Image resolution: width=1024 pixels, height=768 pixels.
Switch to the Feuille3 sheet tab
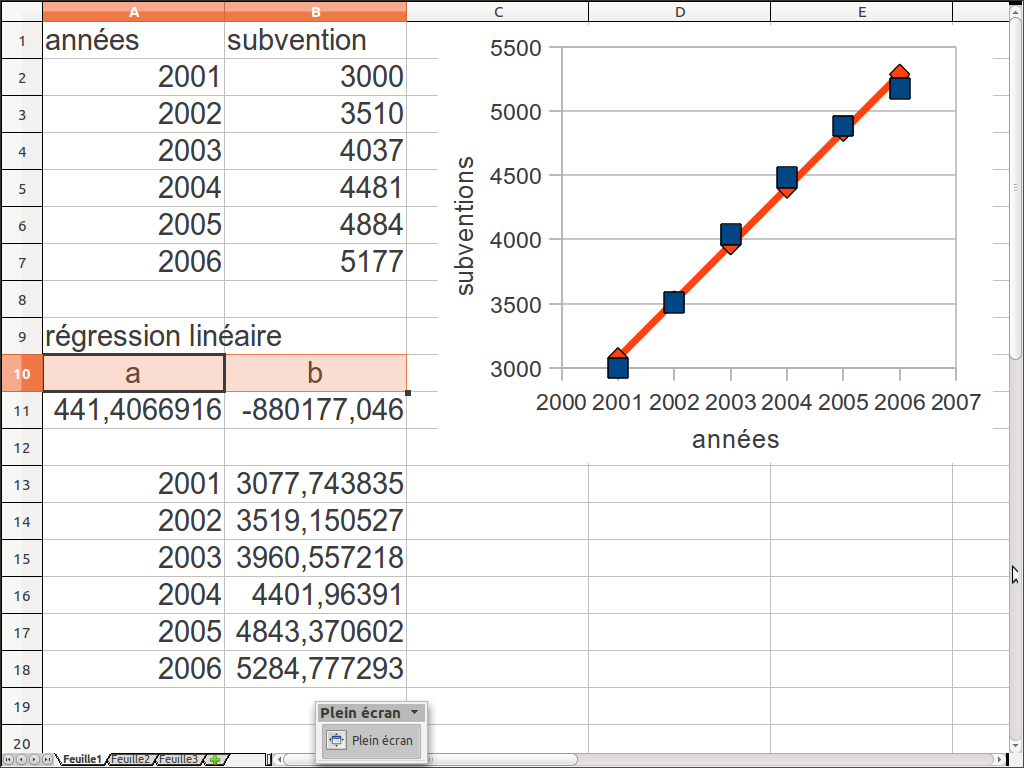tap(179, 760)
